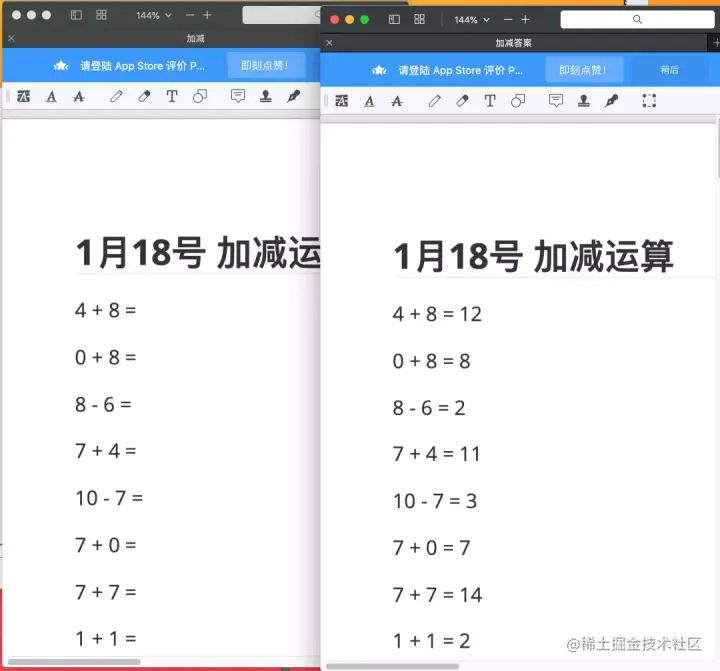This screenshot has width=720, height=671.
Task: Click the line 4 + 8 = 12
Action: point(437,315)
